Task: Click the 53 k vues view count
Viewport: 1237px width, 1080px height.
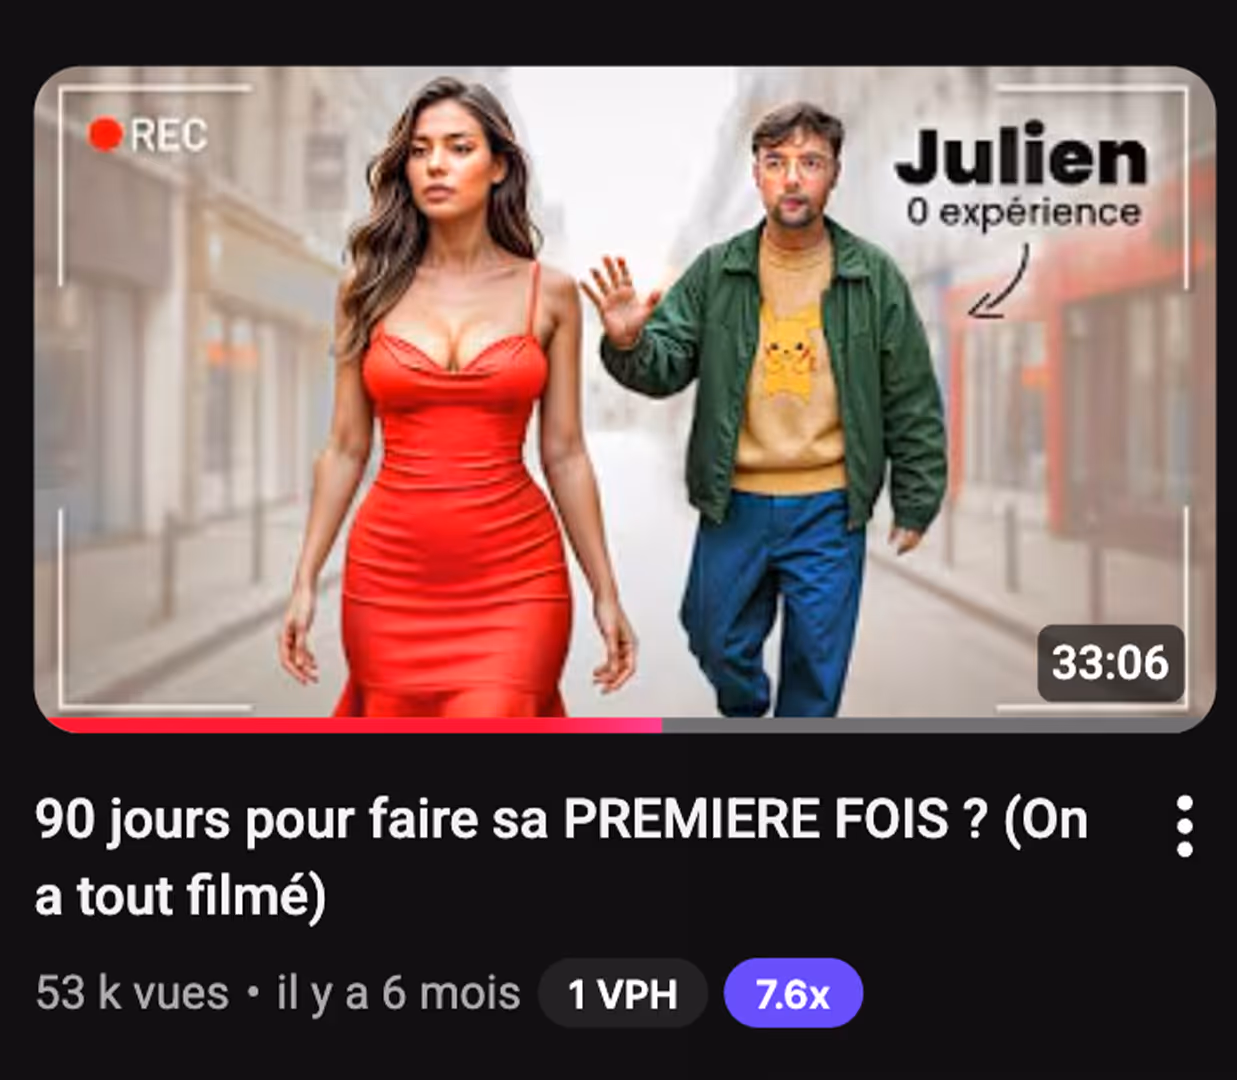Action: (x=132, y=994)
